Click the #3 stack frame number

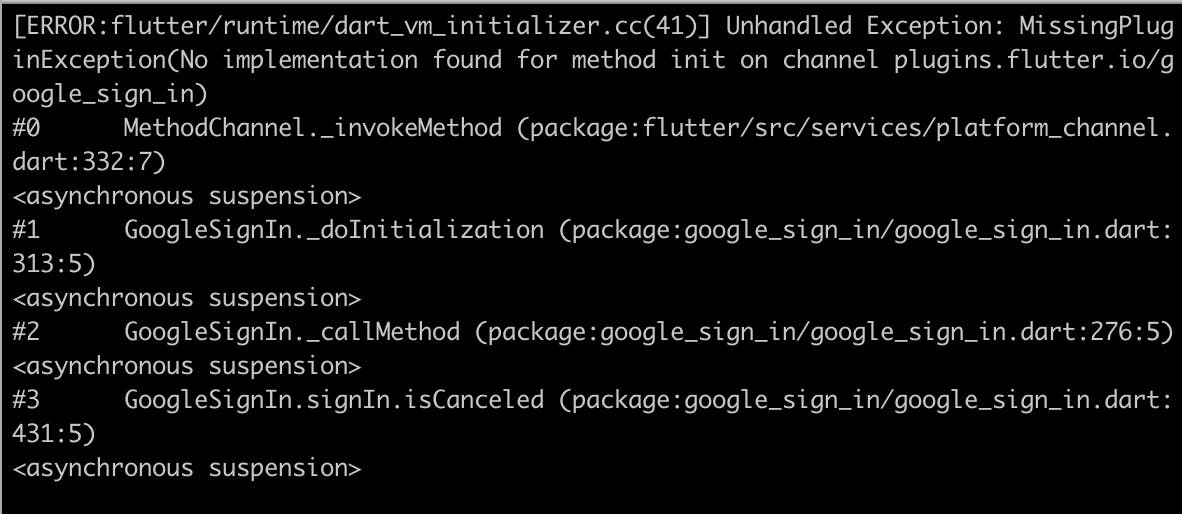click(26, 400)
